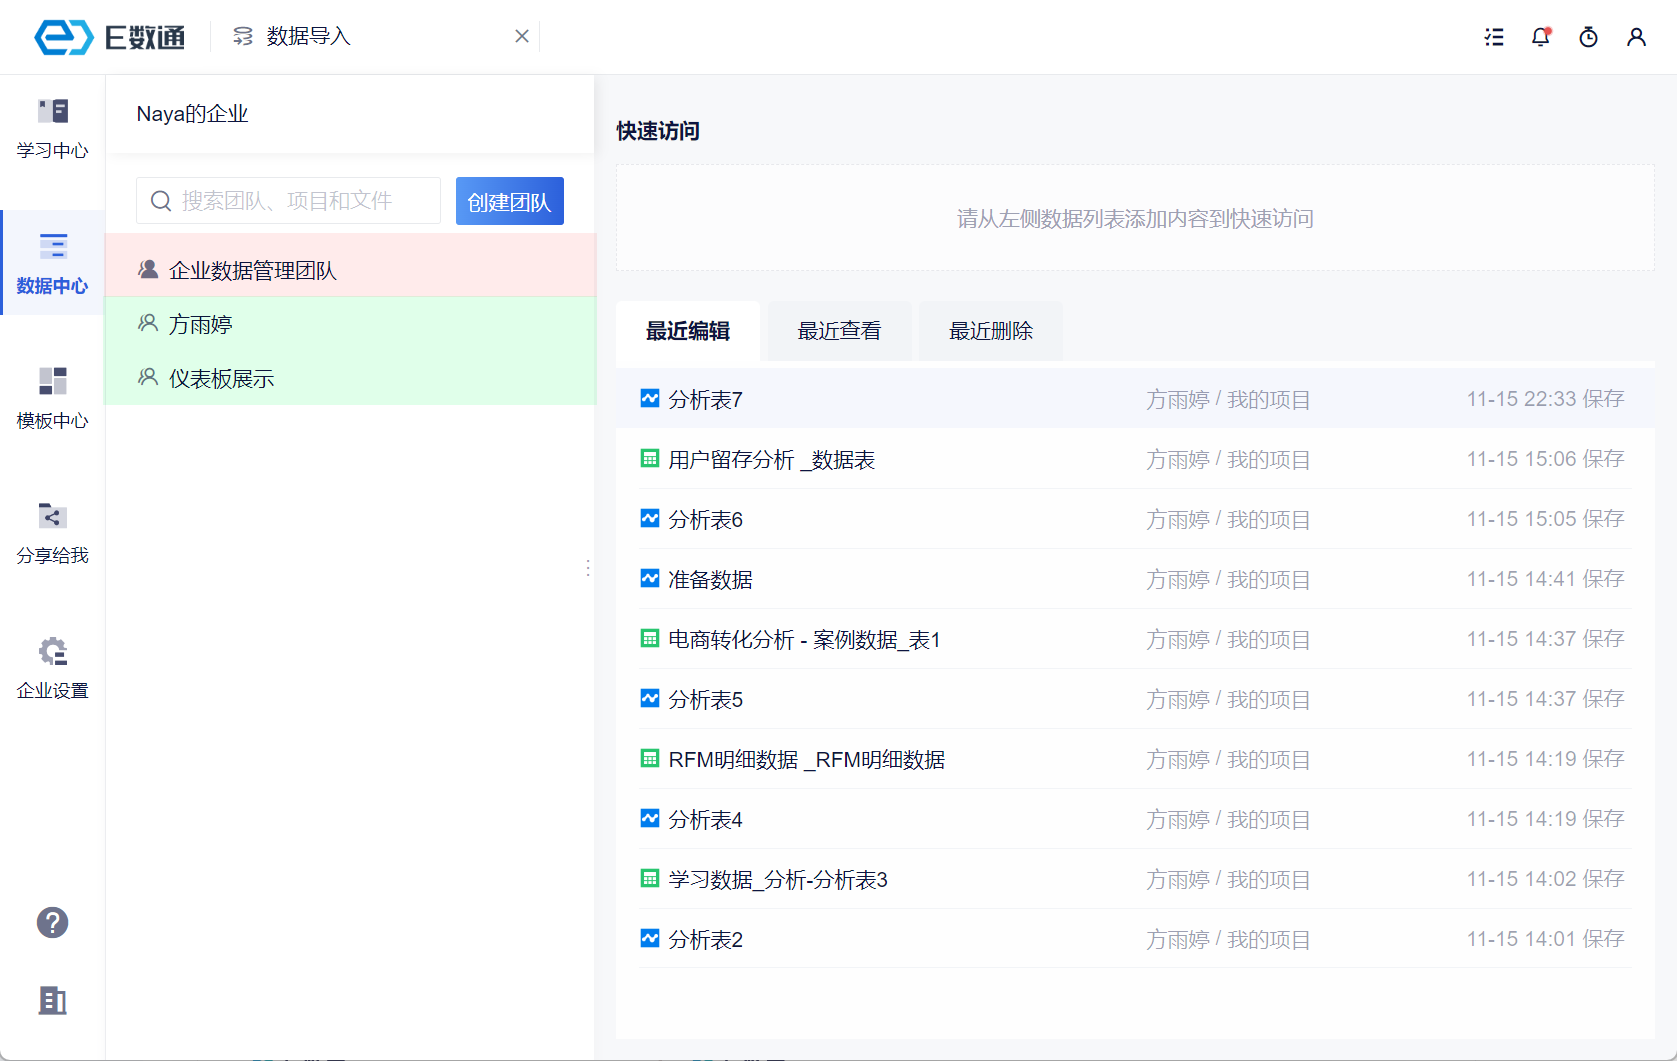Click the 创建团队 button

[510, 201]
